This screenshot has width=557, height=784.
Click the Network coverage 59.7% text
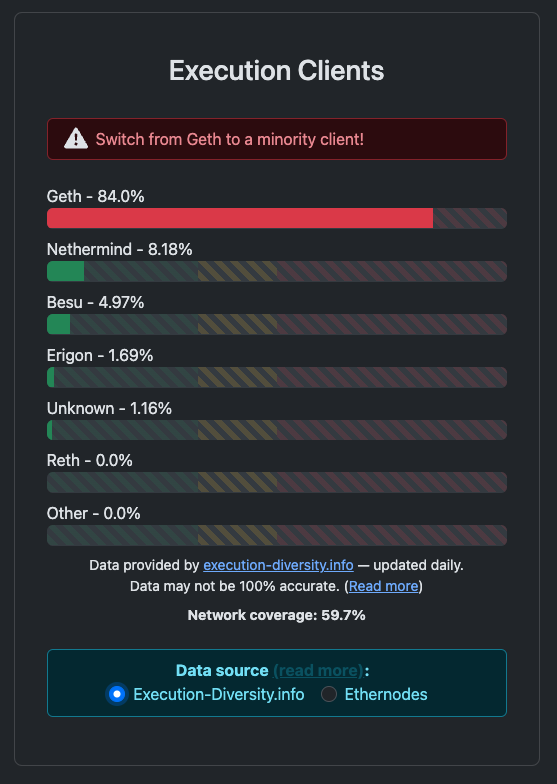coord(276,615)
